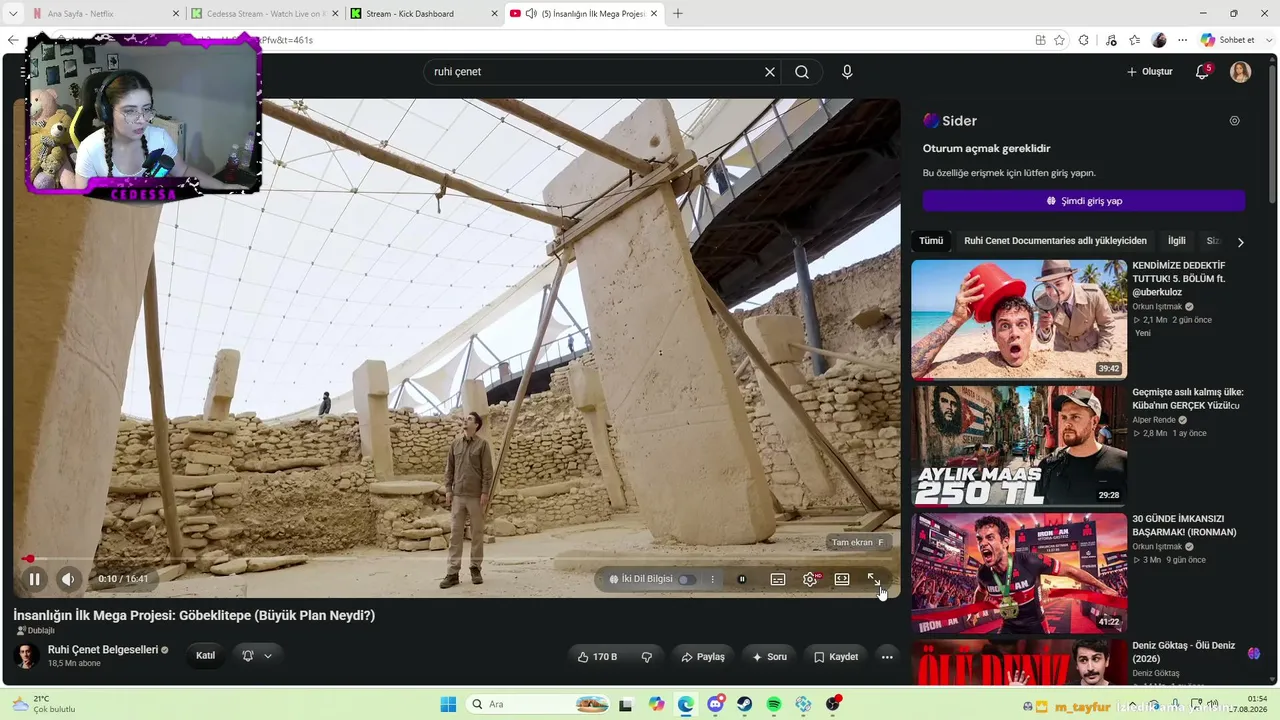The image size is (1280, 720).
Task: Click the Kaydet save button
Action: [x=836, y=657]
